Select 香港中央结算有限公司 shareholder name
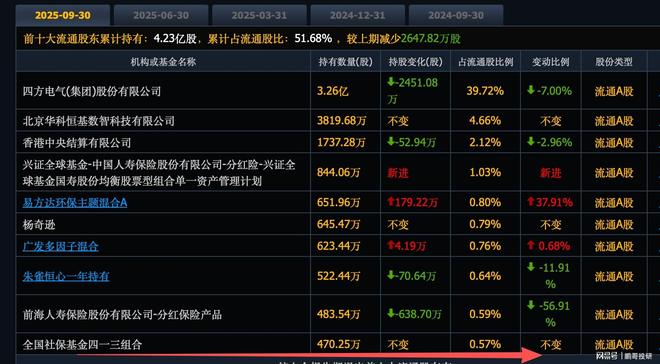This screenshot has width=660, height=364. click(x=77, y=143)
